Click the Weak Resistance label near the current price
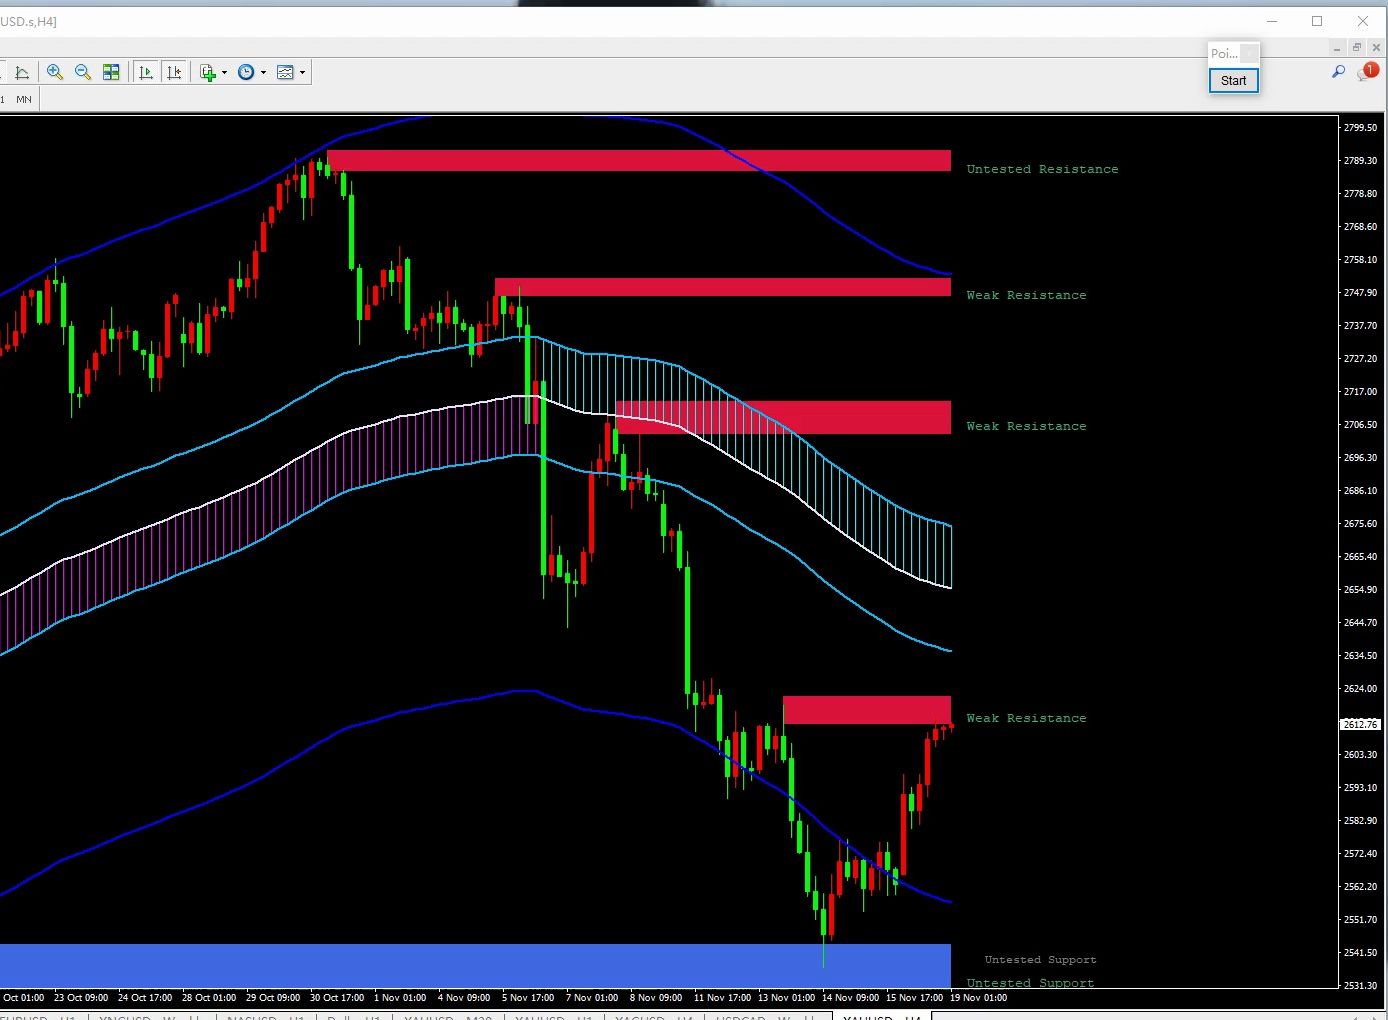The height and width of the screenshot is (1020, 1388). [x=1026, y=718]
